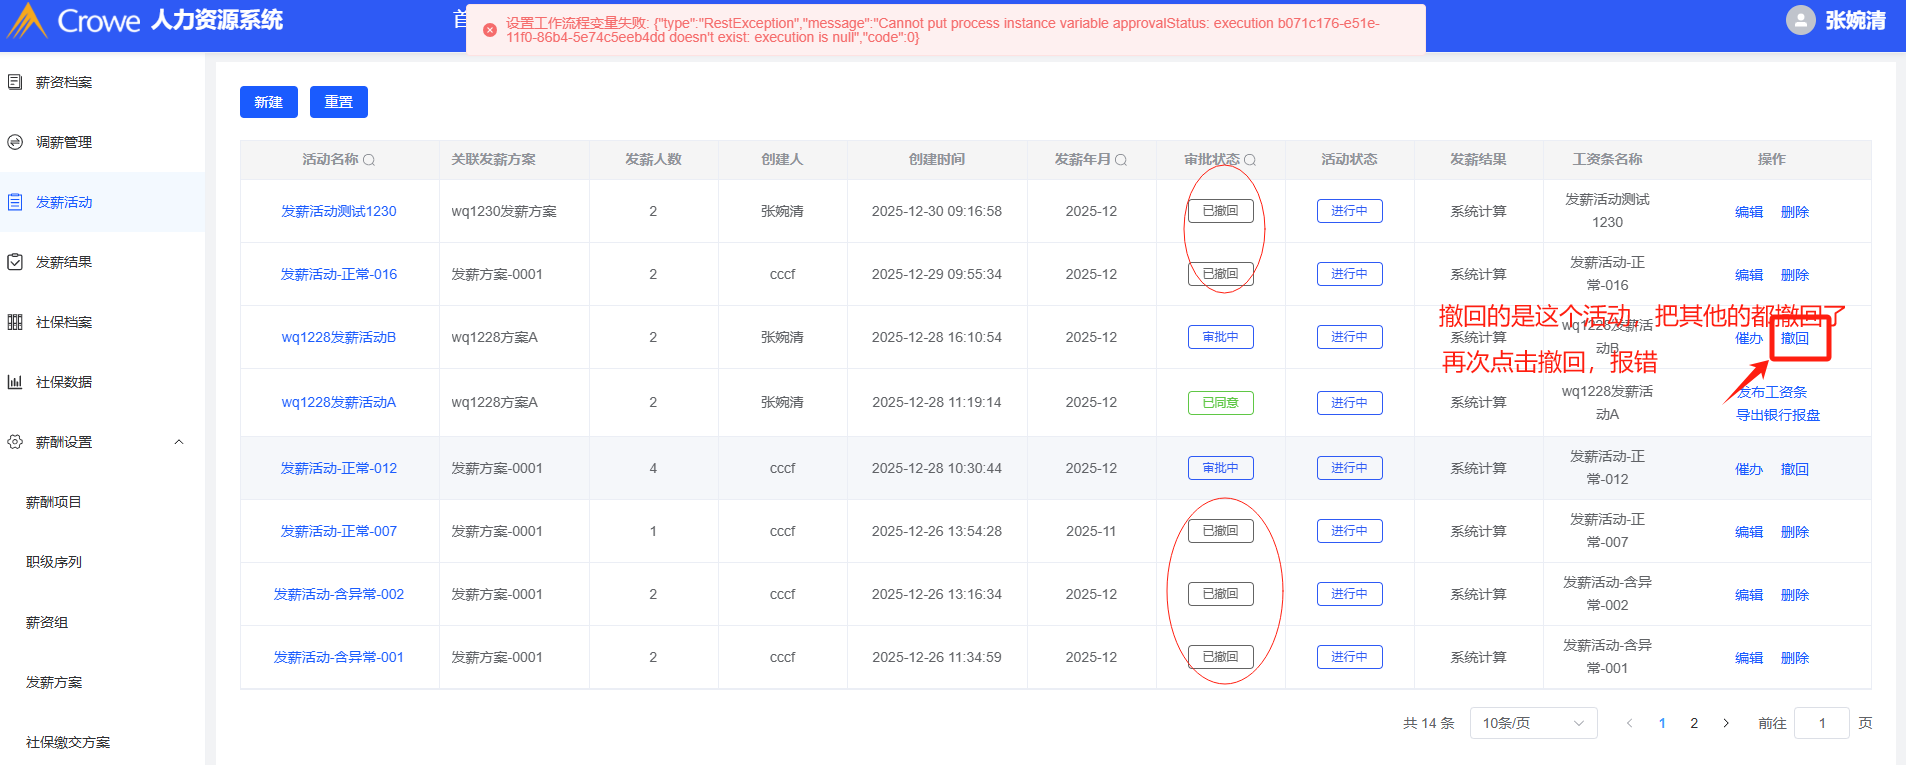Open the 社保缴交方案 submenu item
This screenshot has height=765, width=1906.
pos(68,742)
